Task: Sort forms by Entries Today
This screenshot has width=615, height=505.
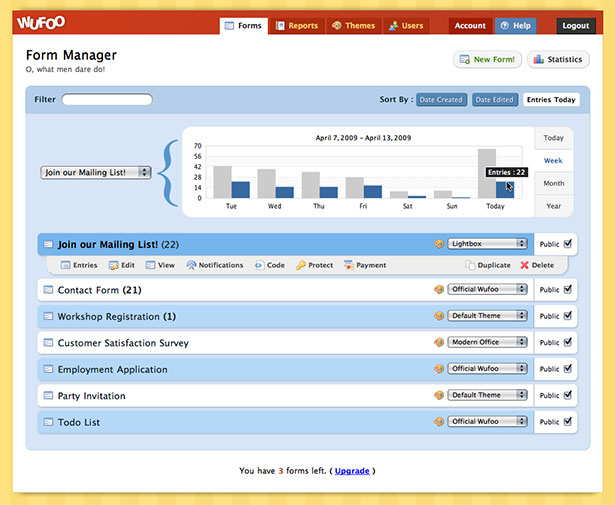Action: pos(551,100)
